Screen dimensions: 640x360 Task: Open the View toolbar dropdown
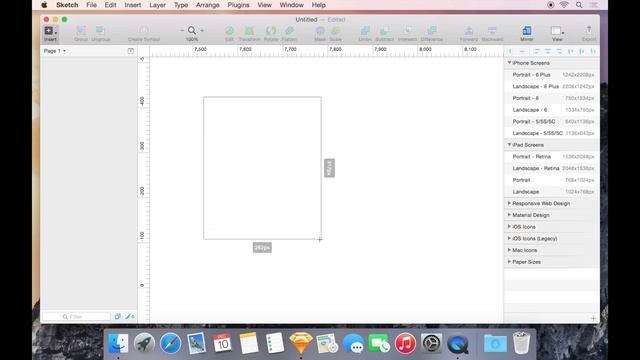coord(557,31)
